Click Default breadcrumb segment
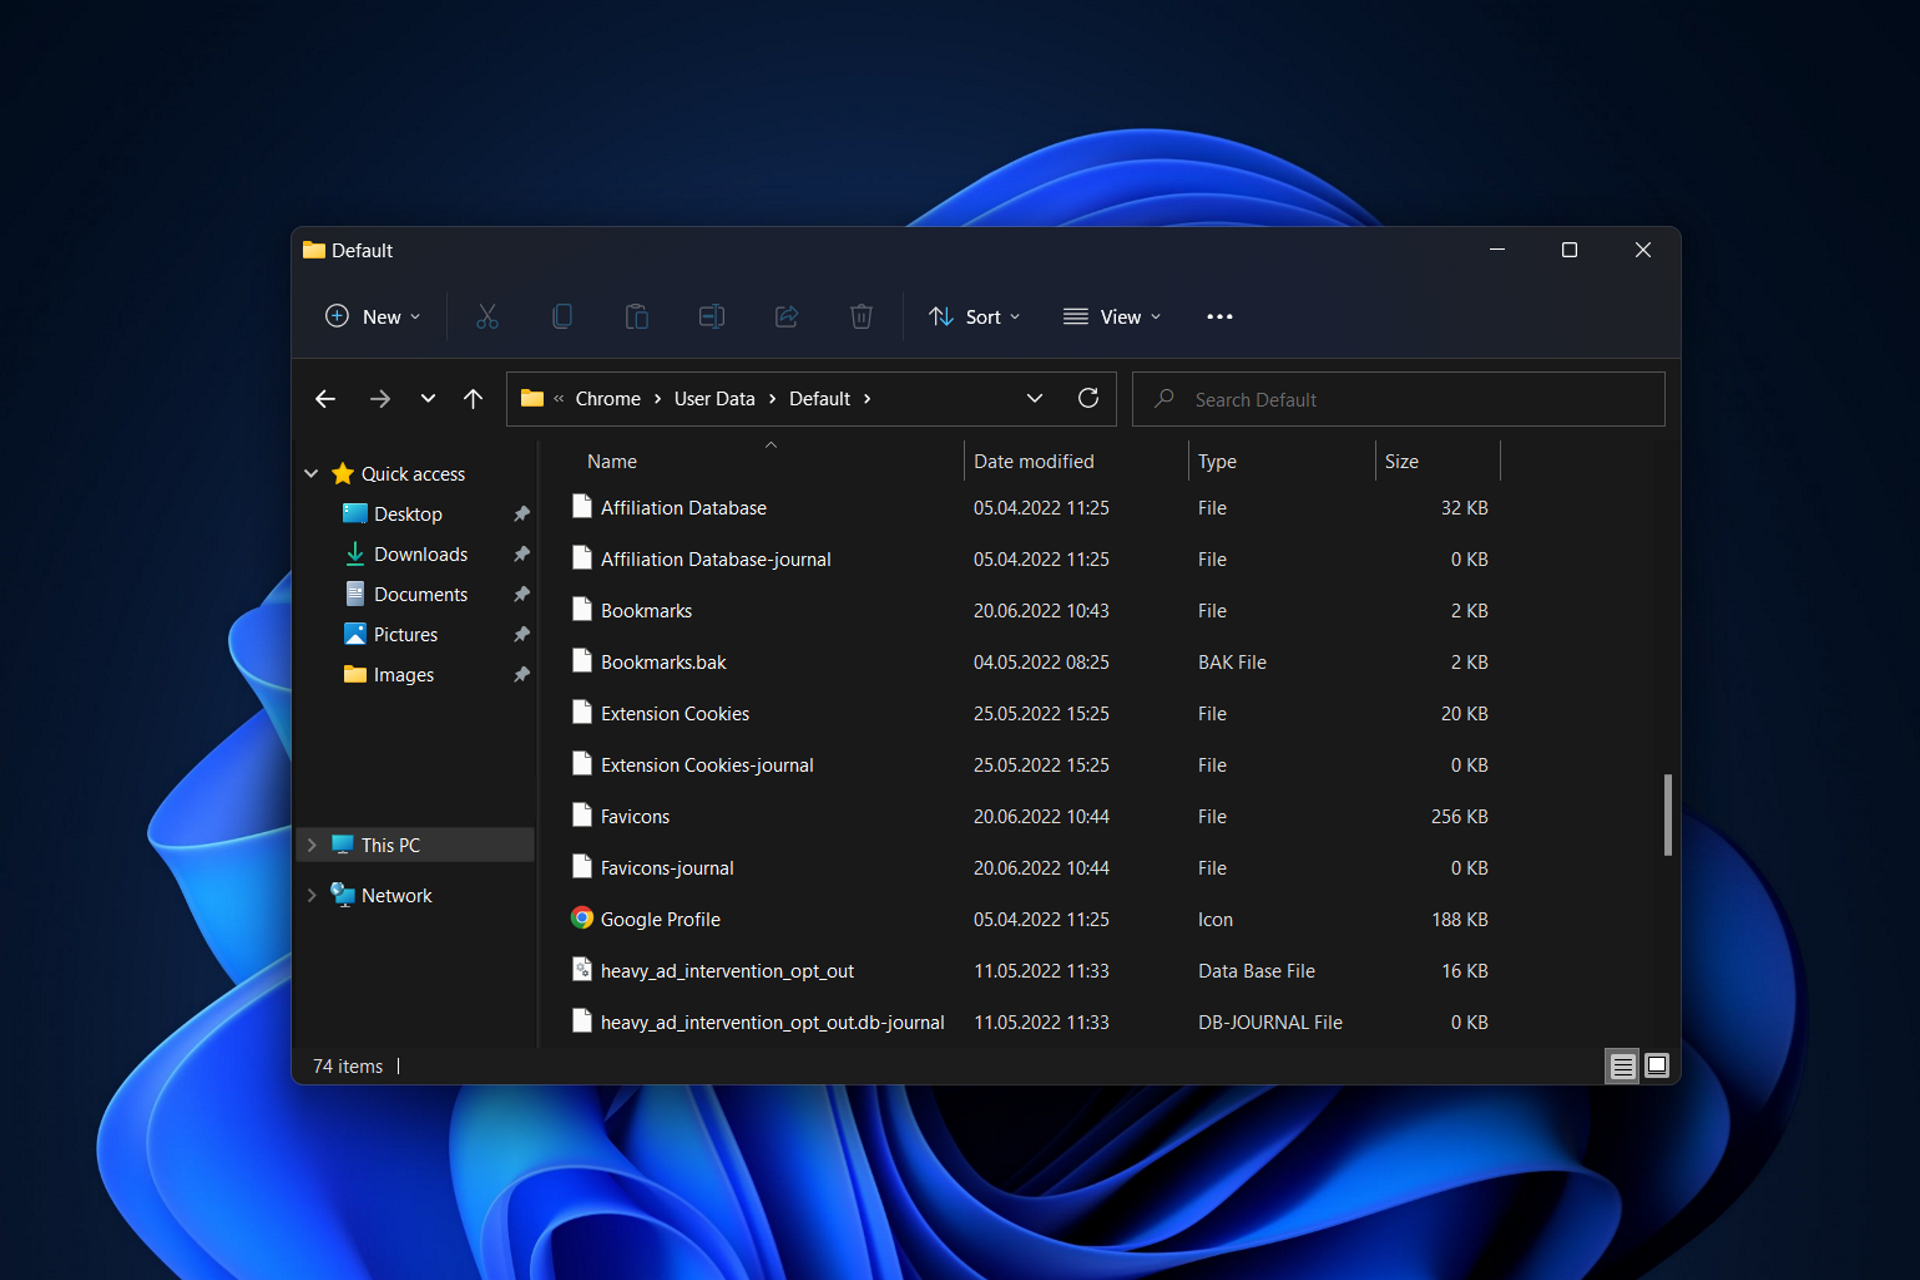This screenshot has width=1920, height=1280. [x=819, y=399]
